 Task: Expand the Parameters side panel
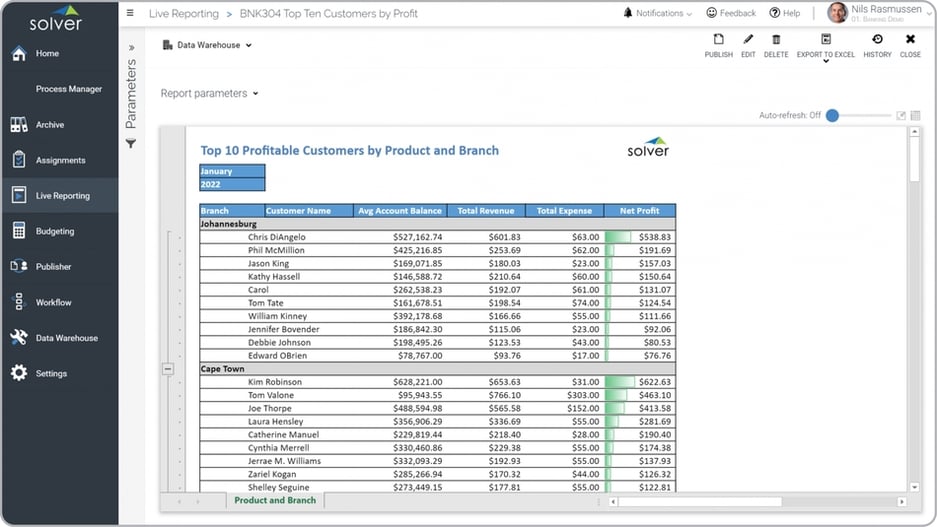(x=131, y=47)
